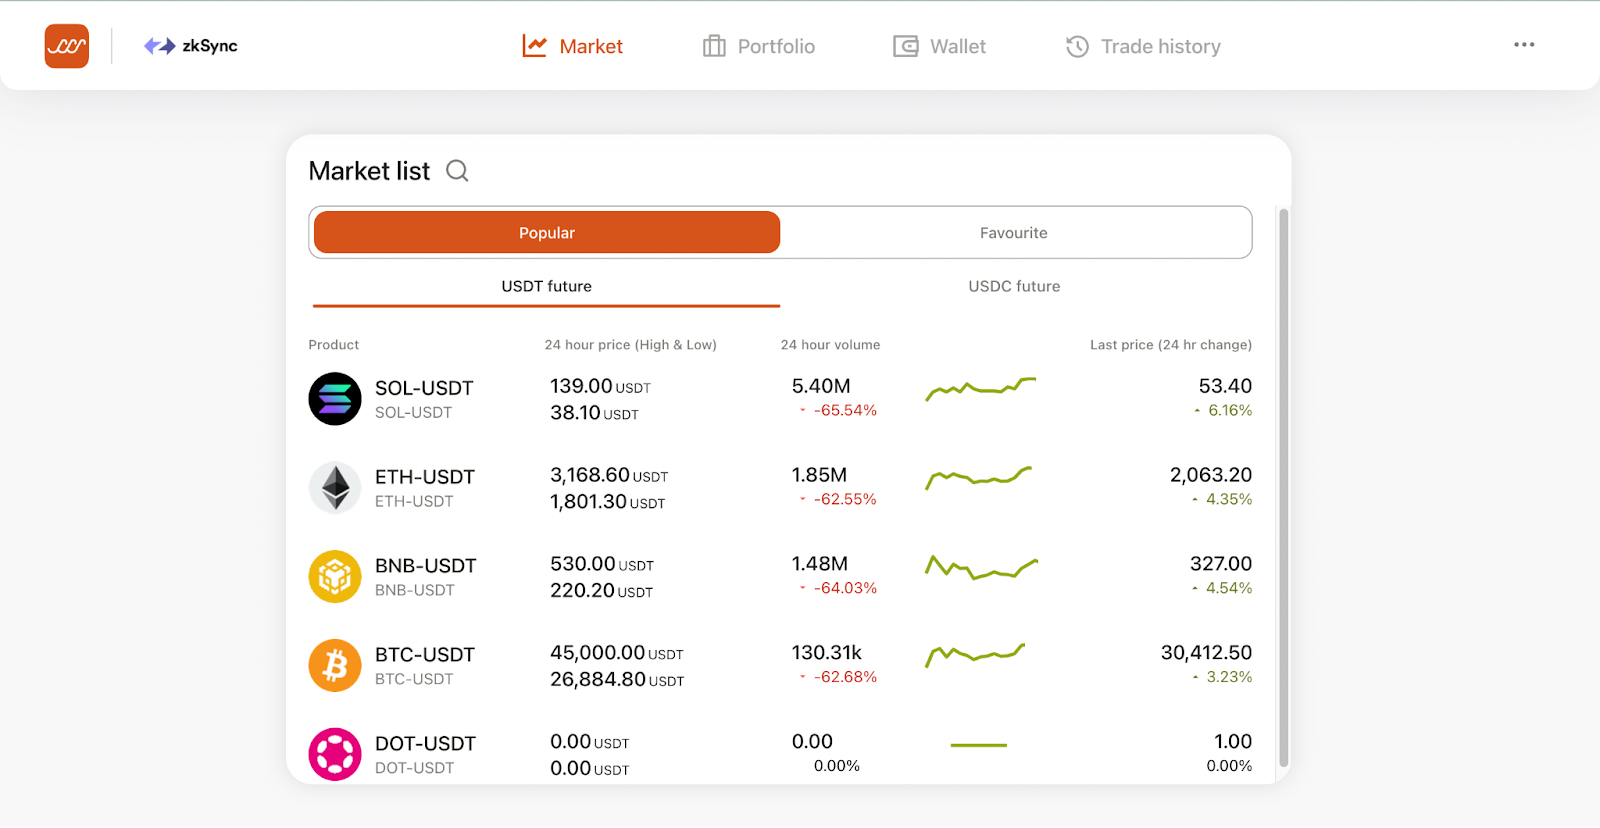Click the BNB coin icon

(x=335, y=577)
